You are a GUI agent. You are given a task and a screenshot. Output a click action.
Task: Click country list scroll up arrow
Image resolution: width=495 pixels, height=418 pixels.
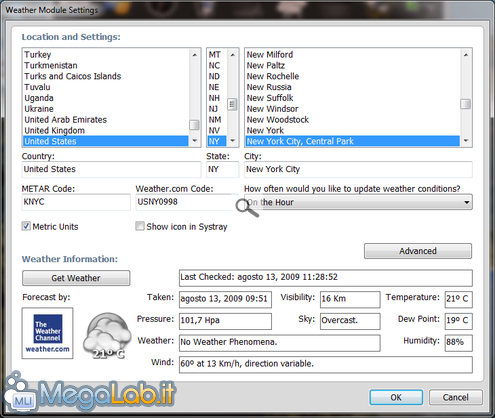(194, 55)
